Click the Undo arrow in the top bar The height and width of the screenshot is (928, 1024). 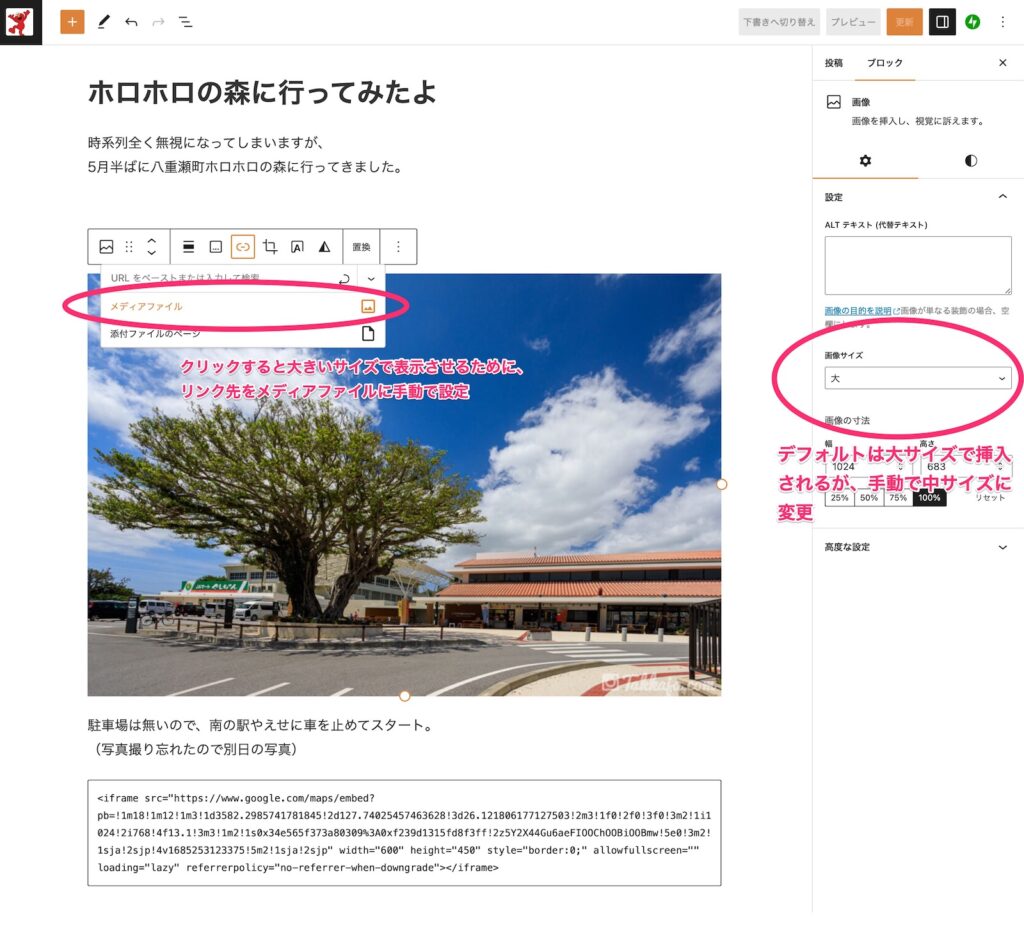[131, 21]
